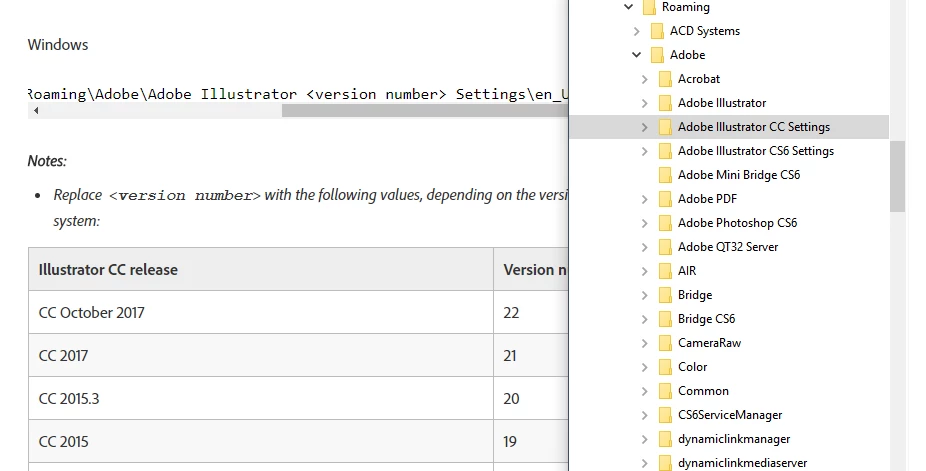
Task: Select the dynamiclinkmediaserver folder label
Action: pyautogui.click(x=742, y=463)
